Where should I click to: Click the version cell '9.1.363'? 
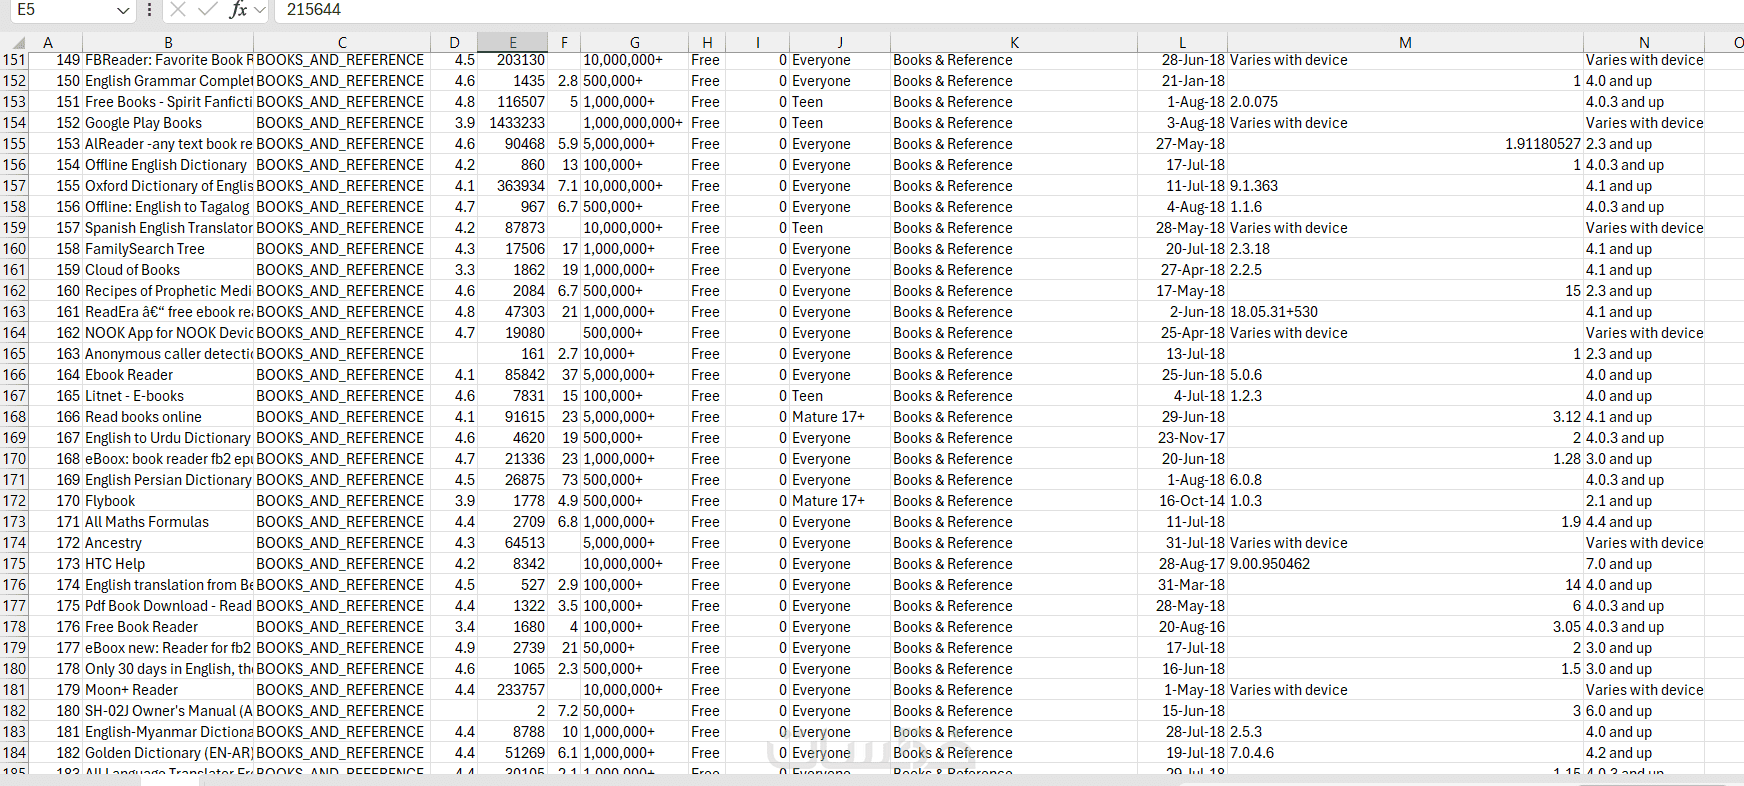point(1405,186)
